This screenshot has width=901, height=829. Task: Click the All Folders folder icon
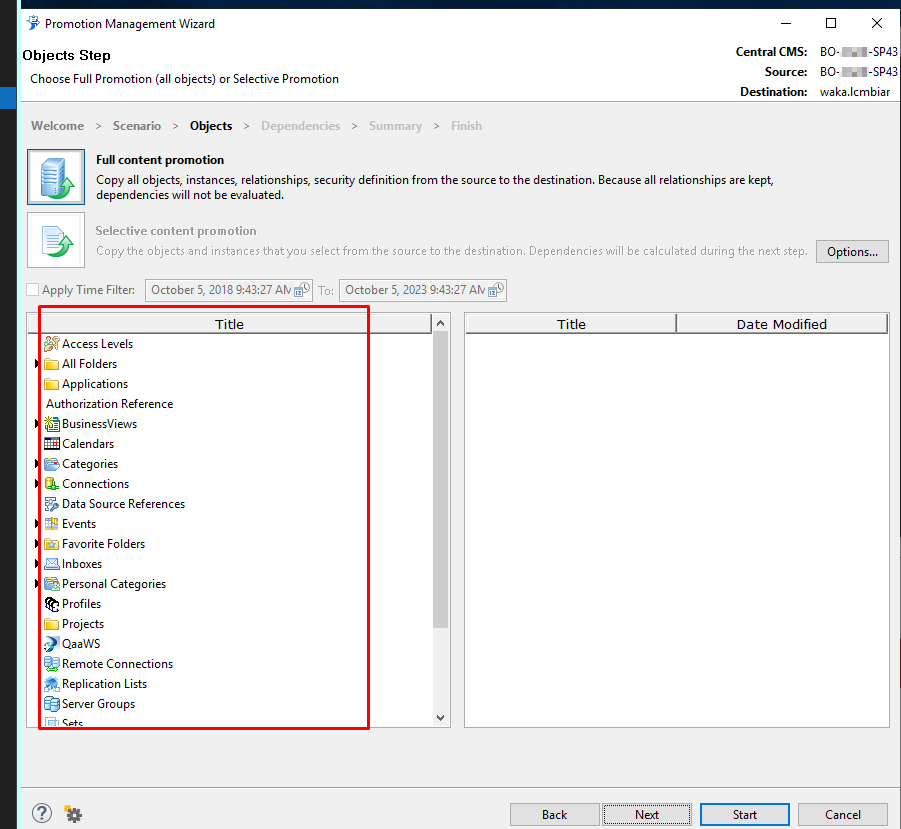coord(52,364)
